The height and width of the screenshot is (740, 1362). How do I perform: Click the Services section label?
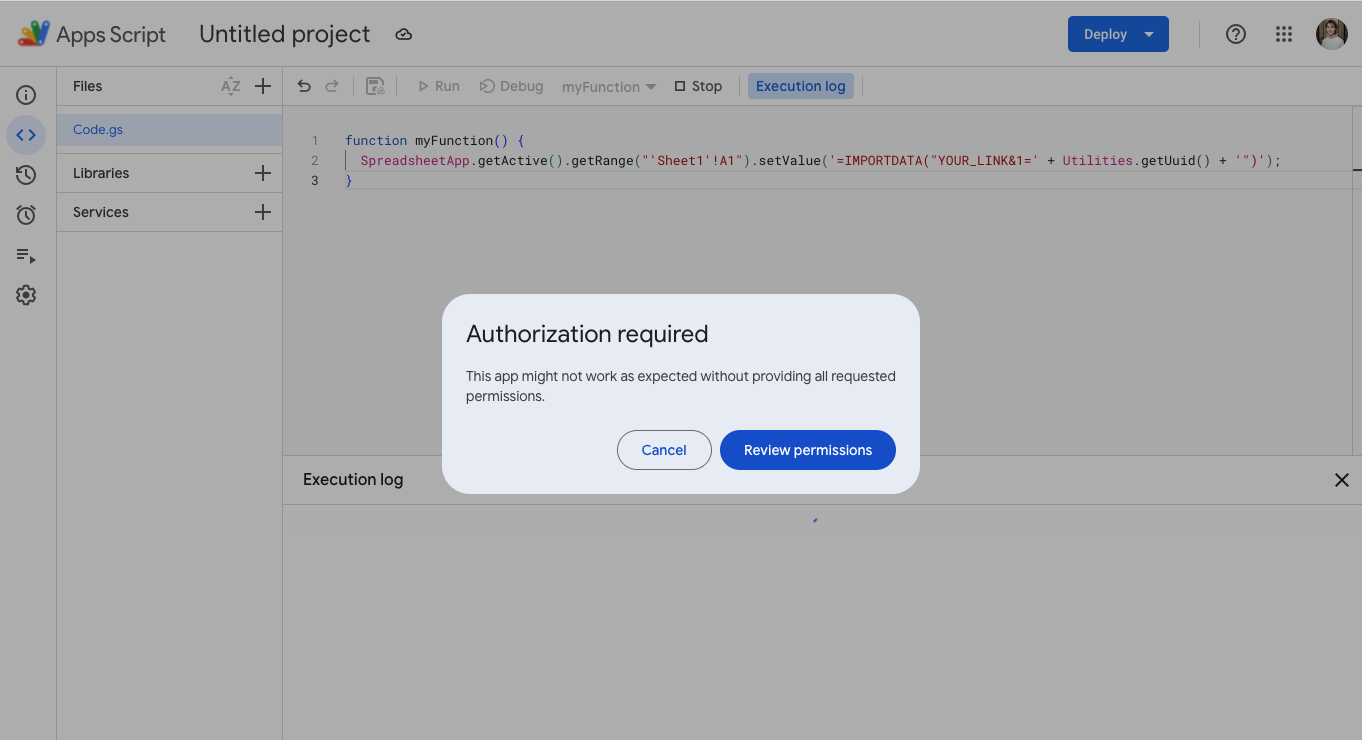[x=101, y=212]
